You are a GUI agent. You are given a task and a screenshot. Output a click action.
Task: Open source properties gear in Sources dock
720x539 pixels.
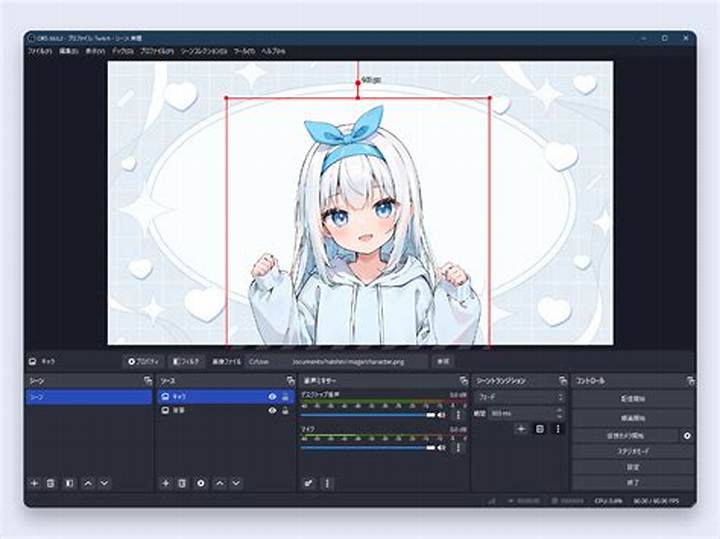(x=201, y=483)
